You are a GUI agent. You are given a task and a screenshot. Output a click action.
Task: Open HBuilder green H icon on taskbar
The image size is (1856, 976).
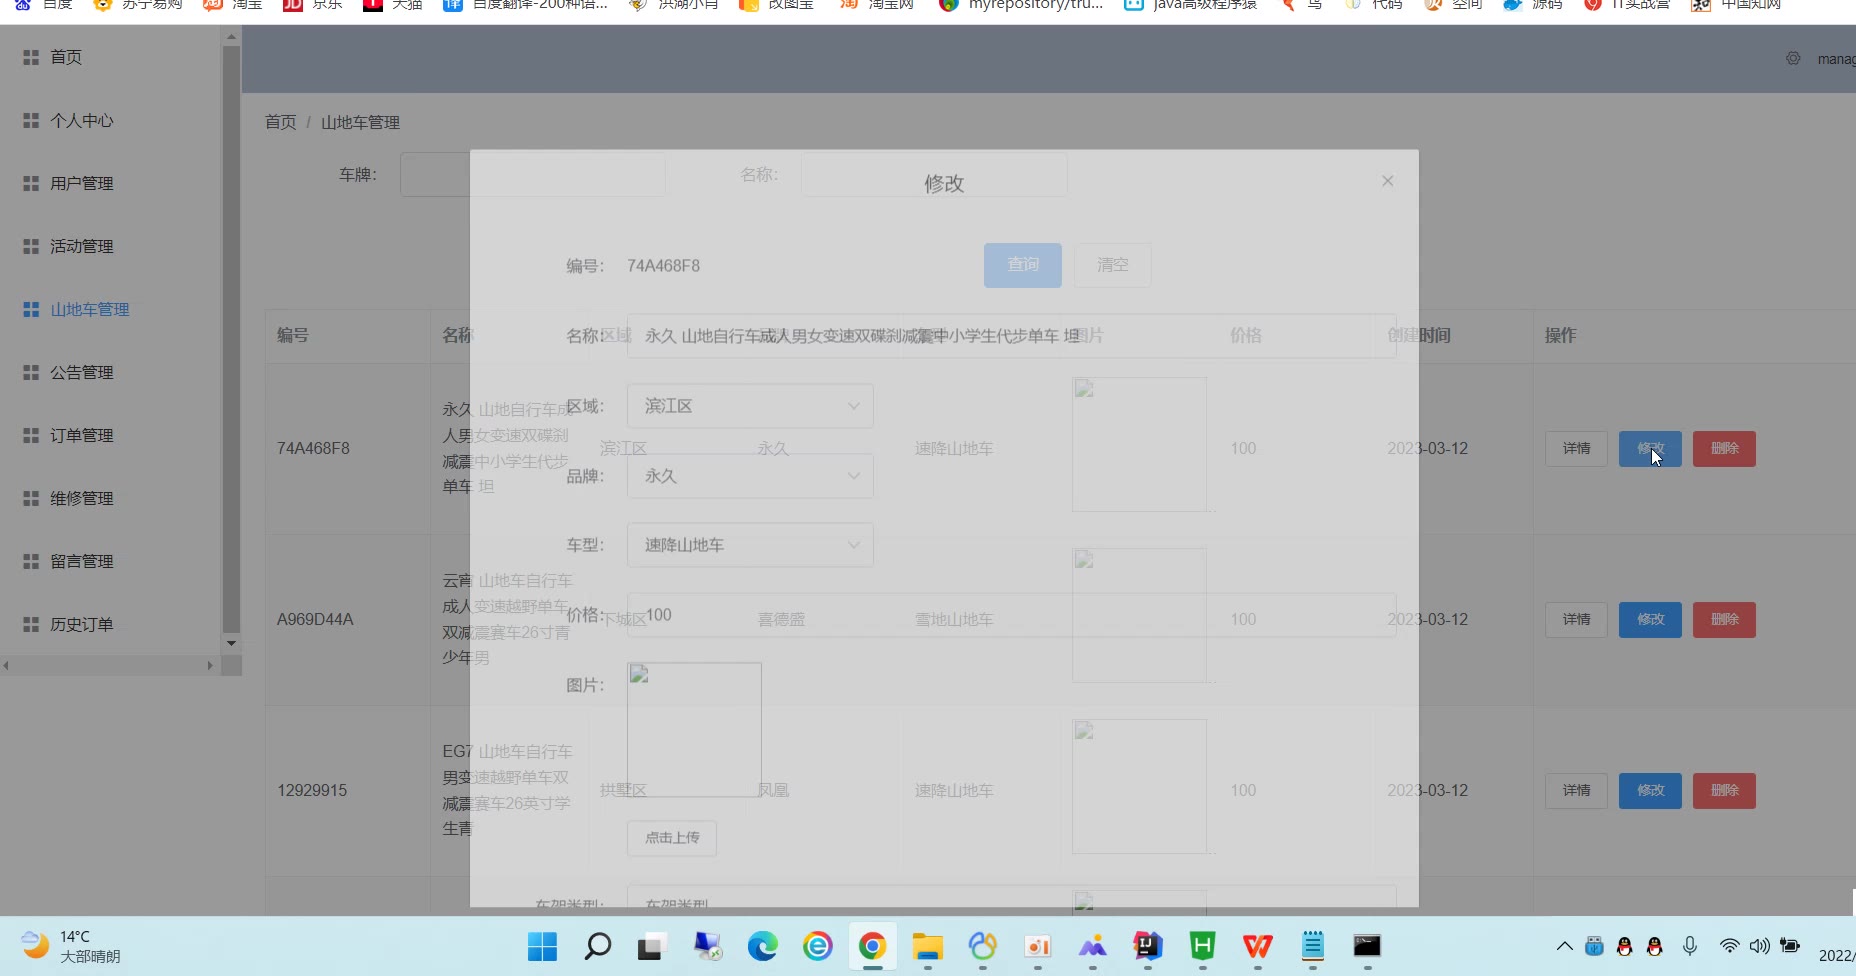click(x=1202, y=946)
